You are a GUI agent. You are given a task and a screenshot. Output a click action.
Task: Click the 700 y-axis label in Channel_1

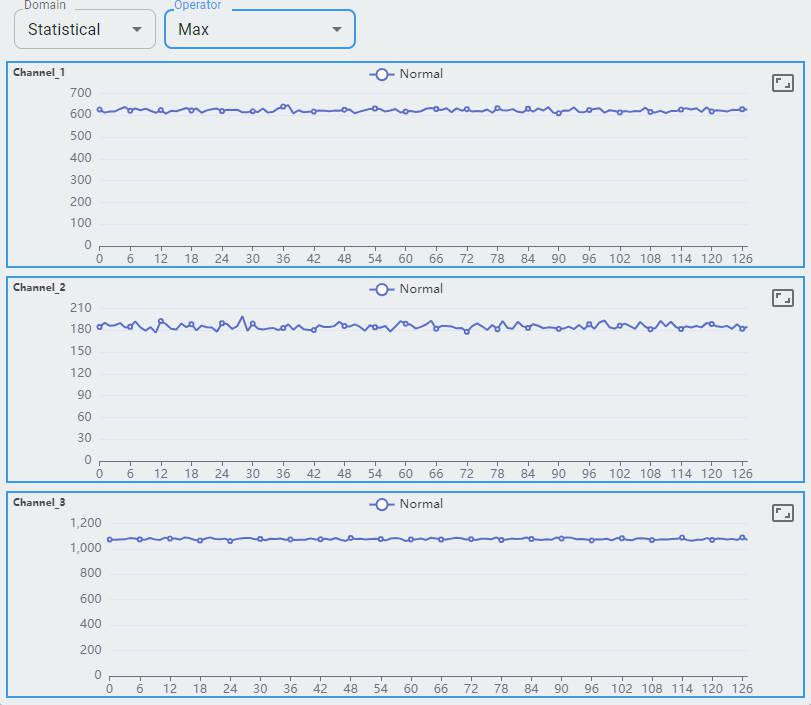click(81, 92)
